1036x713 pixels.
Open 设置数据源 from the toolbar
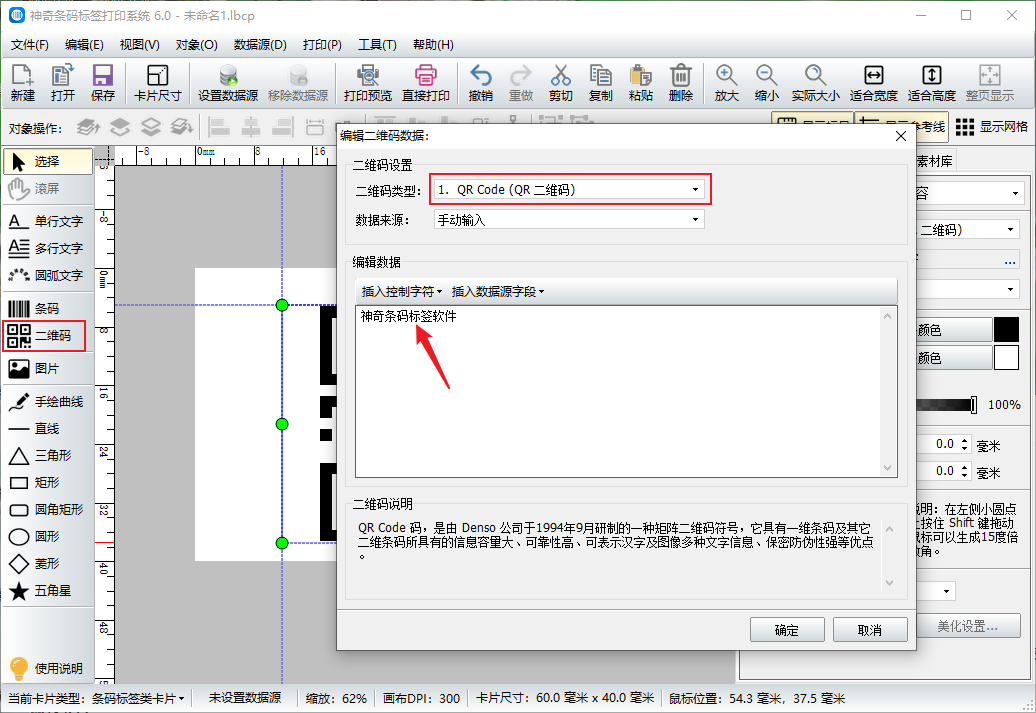tap(228, 83)
